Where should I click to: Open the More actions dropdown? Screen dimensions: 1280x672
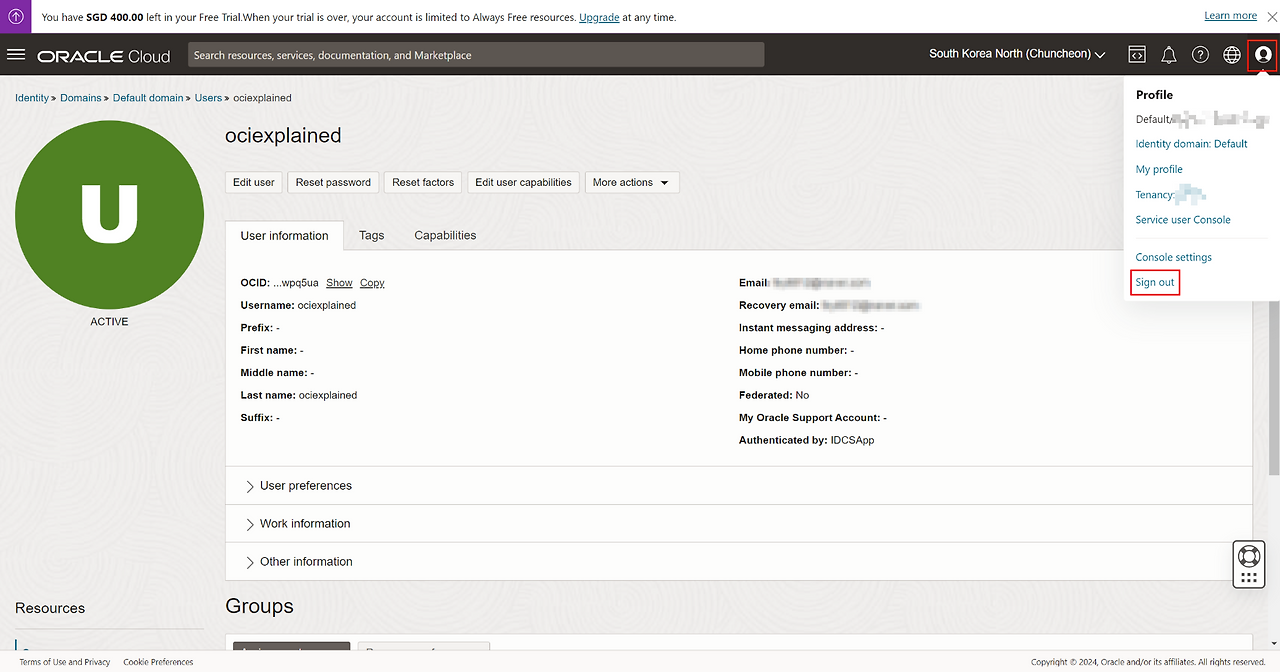pyautogui.click(x=631, y=182)
